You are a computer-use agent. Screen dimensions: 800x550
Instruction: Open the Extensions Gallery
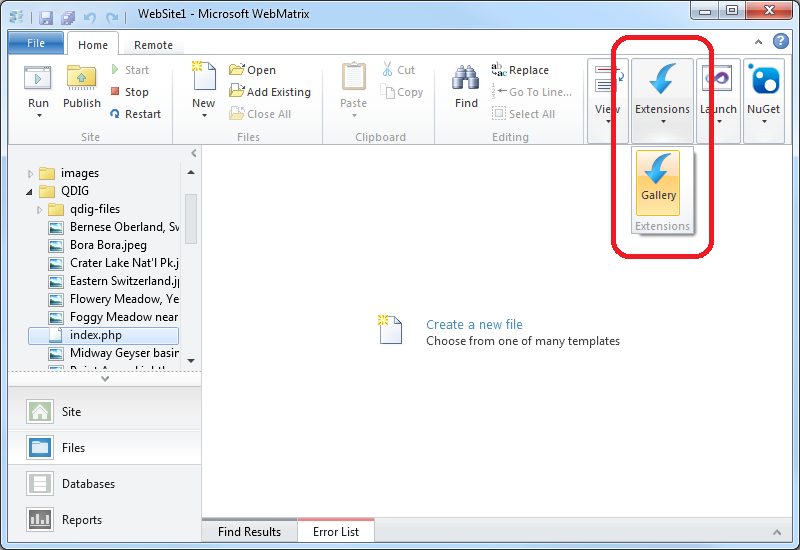(658, 181)
